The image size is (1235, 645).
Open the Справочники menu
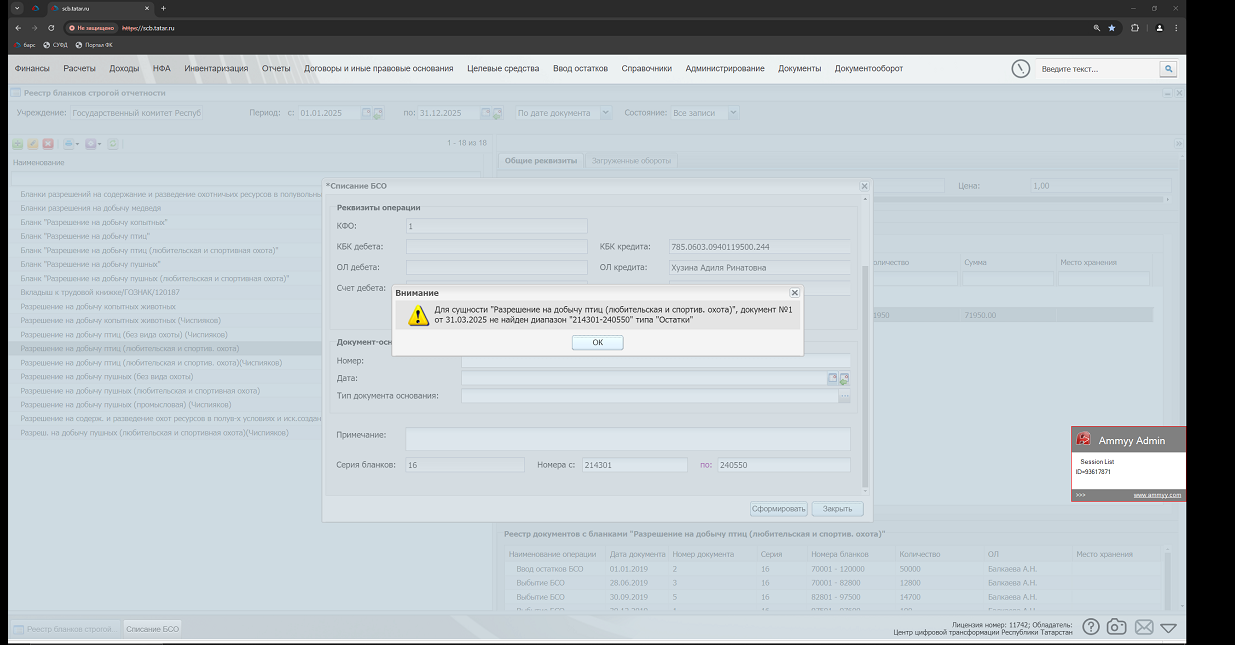pos(646,68)
